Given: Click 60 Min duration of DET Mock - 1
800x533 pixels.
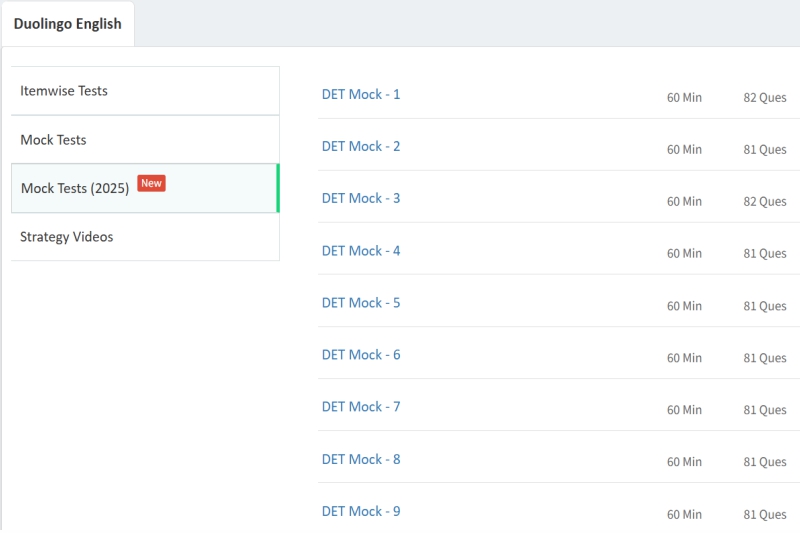Looking at the screenshot, I should [684, 98].
